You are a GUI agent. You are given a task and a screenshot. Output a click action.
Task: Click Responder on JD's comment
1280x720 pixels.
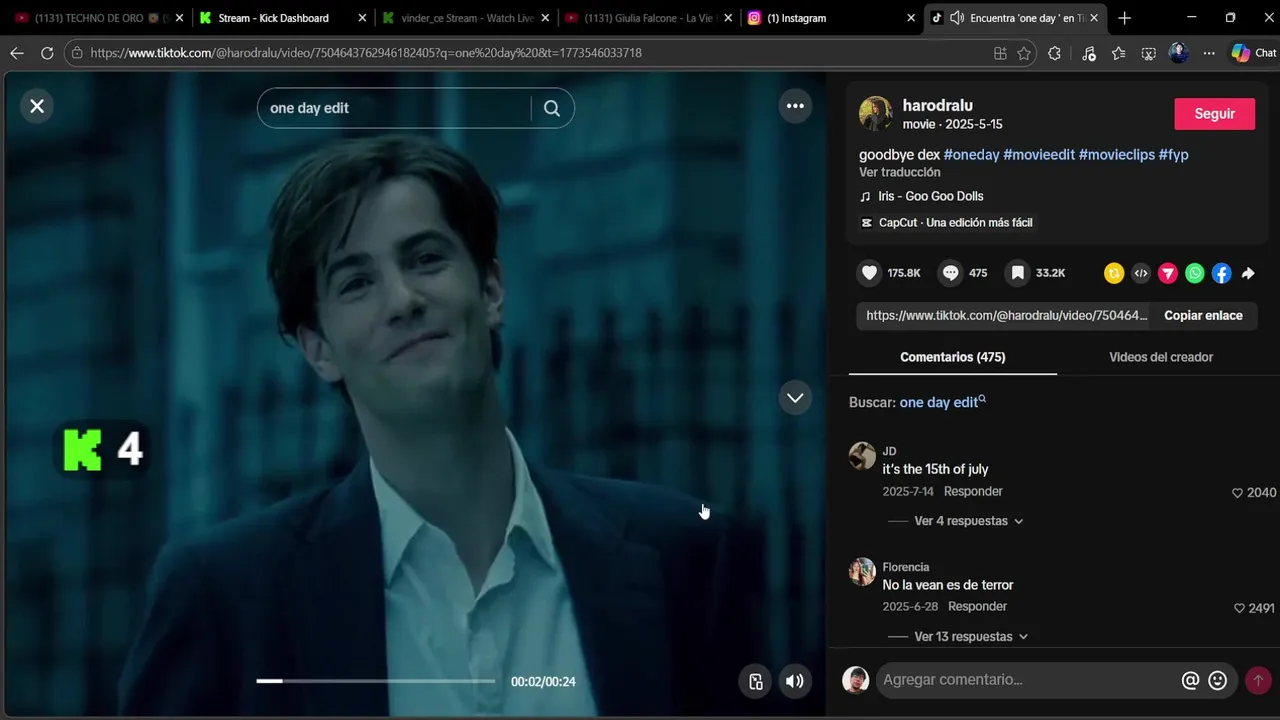click(973, 491)
